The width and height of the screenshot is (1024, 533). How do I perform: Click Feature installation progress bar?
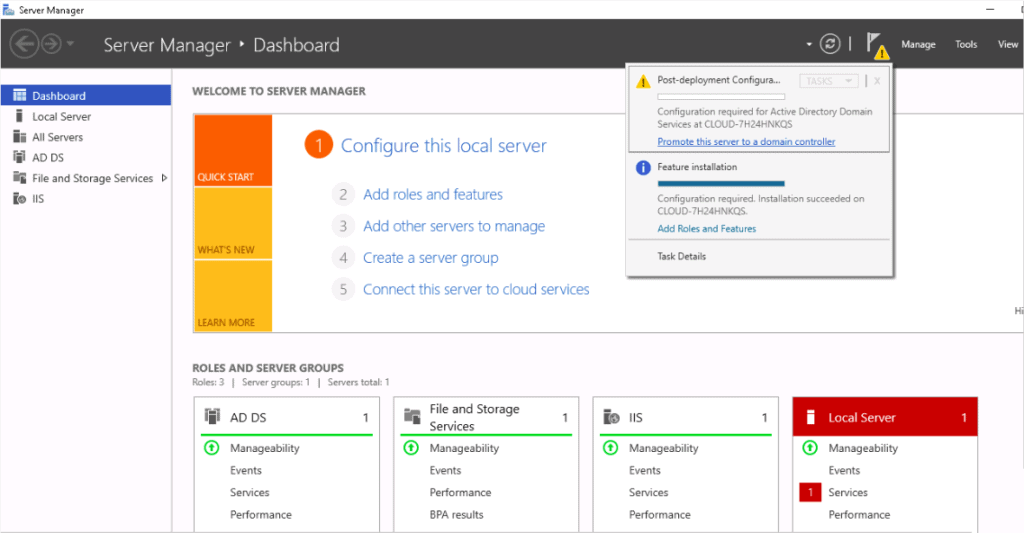pos(721,184)
